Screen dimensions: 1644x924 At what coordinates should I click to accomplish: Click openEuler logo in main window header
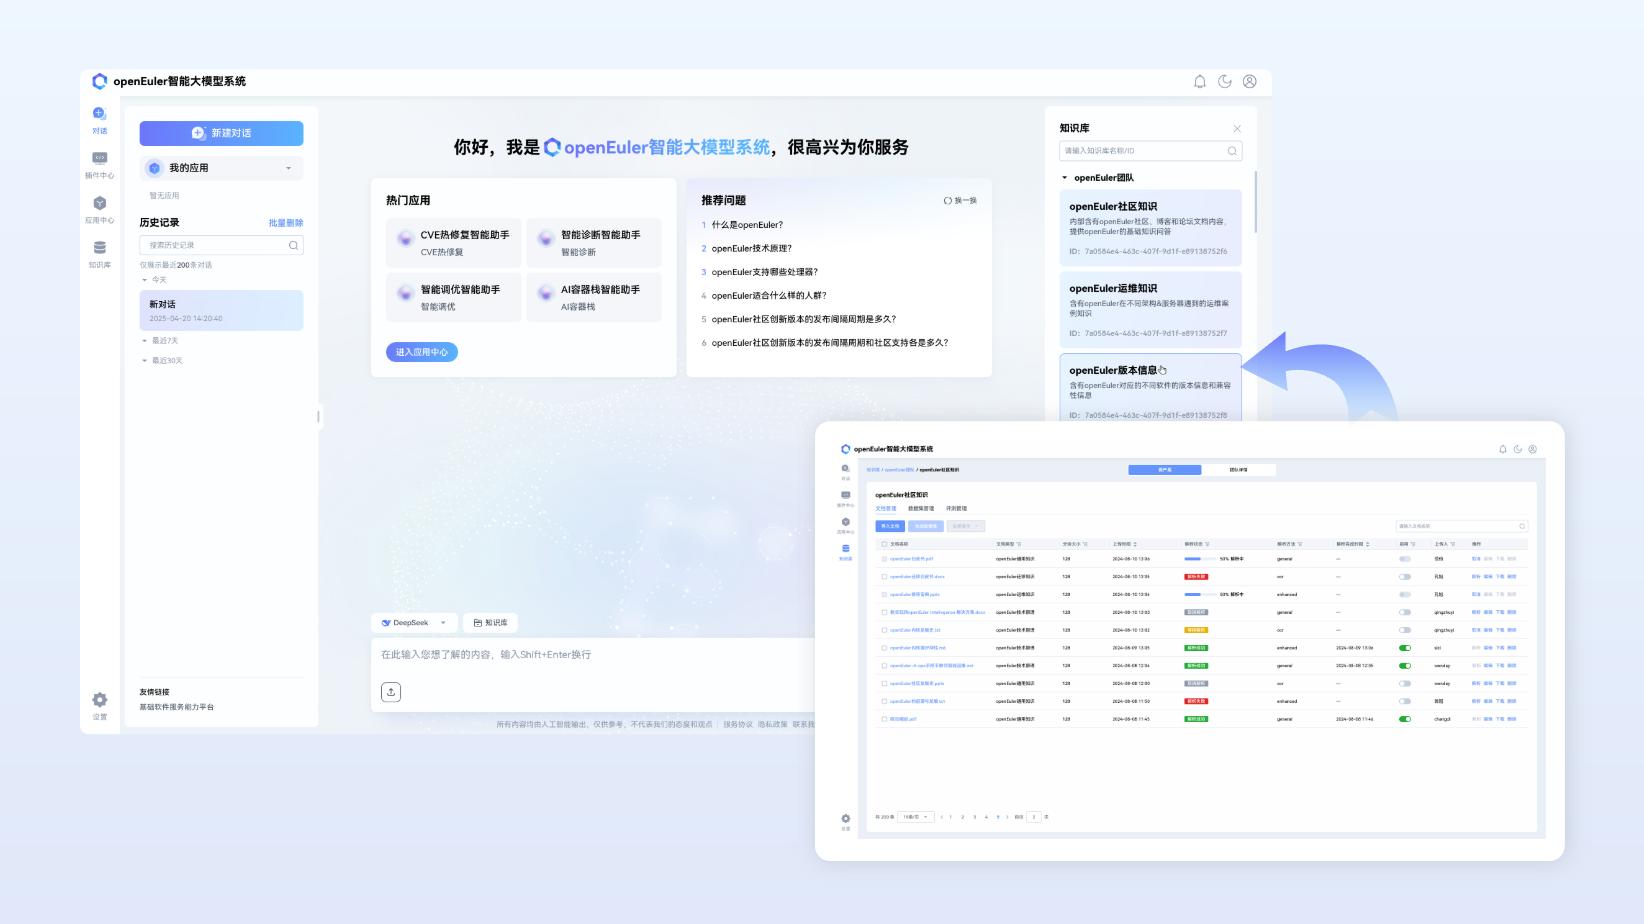pos(99,81)
